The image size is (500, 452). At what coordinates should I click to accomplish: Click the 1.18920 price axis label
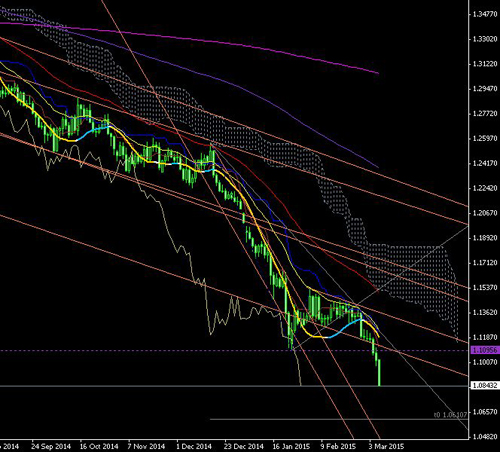tap(485, 238)
